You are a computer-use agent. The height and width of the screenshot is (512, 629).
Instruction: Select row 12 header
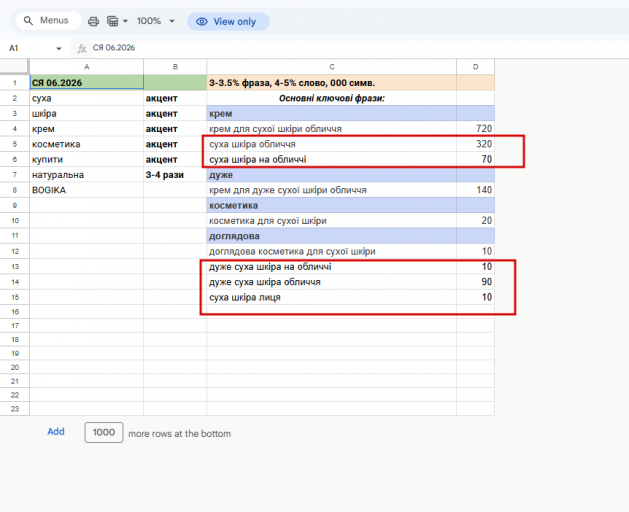pyautogui.click(x=15, y=252)
